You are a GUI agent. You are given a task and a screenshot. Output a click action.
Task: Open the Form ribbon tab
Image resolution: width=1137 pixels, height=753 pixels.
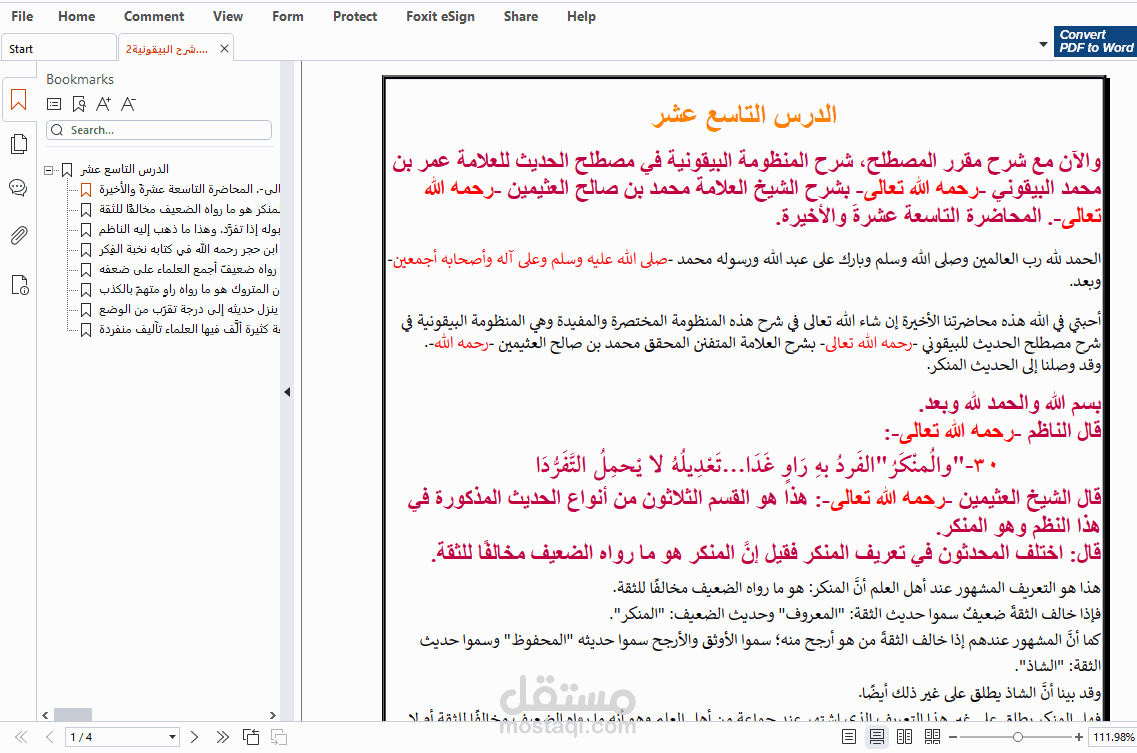[x=288, y=16]
